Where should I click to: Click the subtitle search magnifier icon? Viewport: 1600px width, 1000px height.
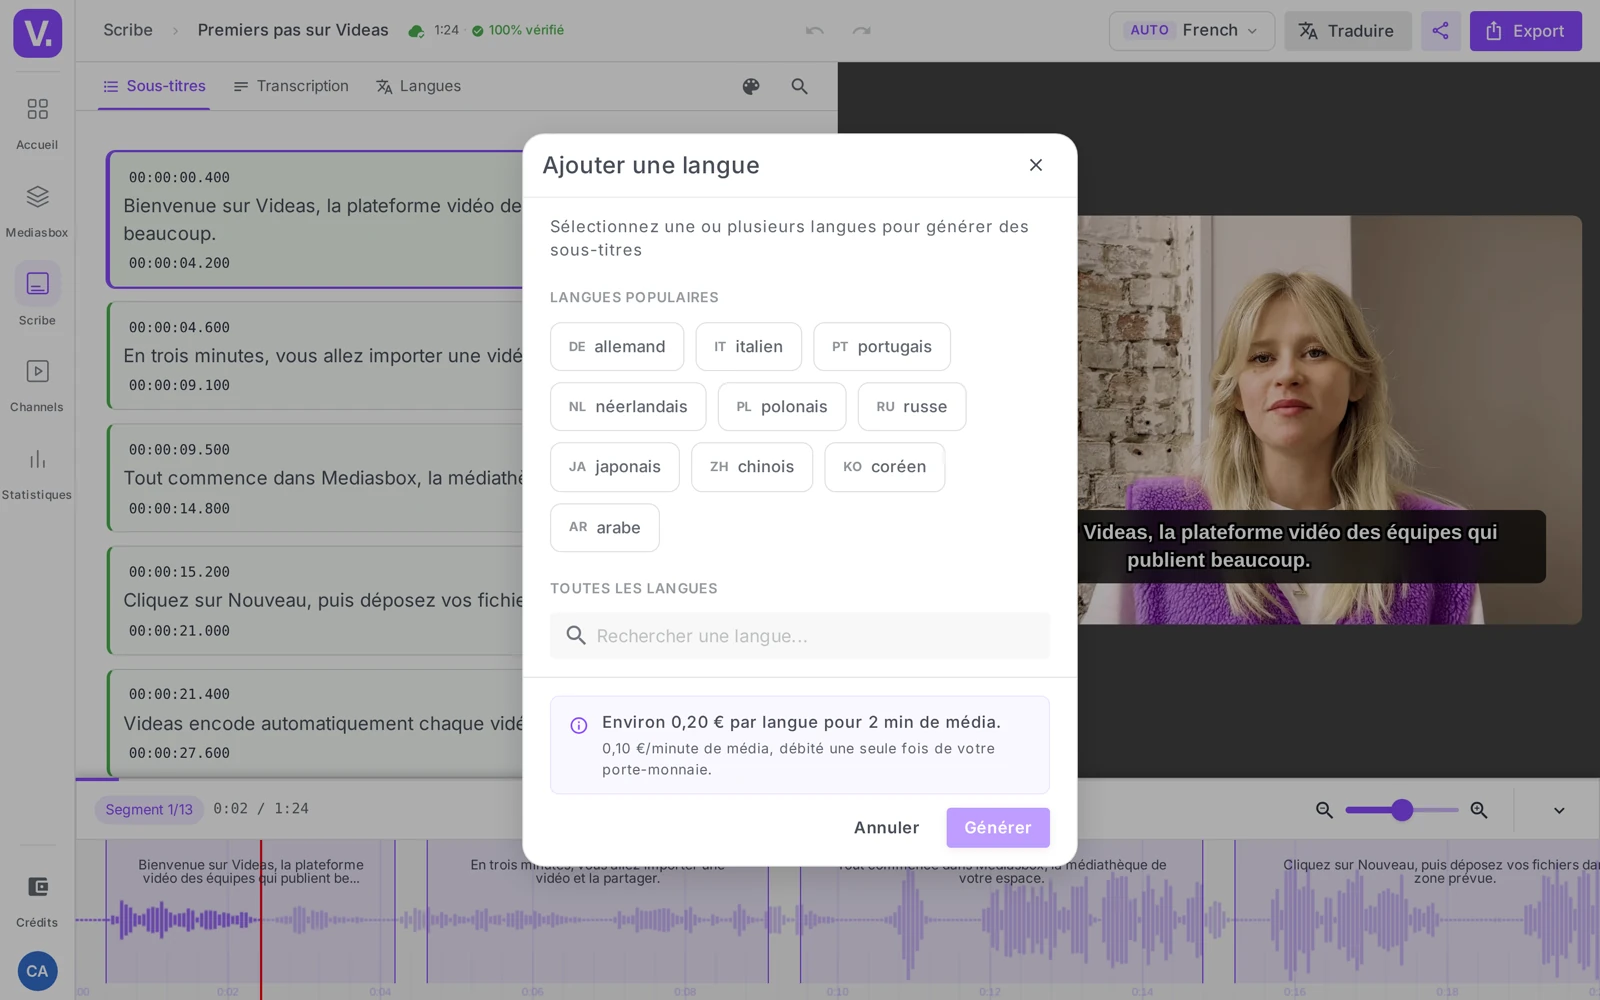pos(799,87)
